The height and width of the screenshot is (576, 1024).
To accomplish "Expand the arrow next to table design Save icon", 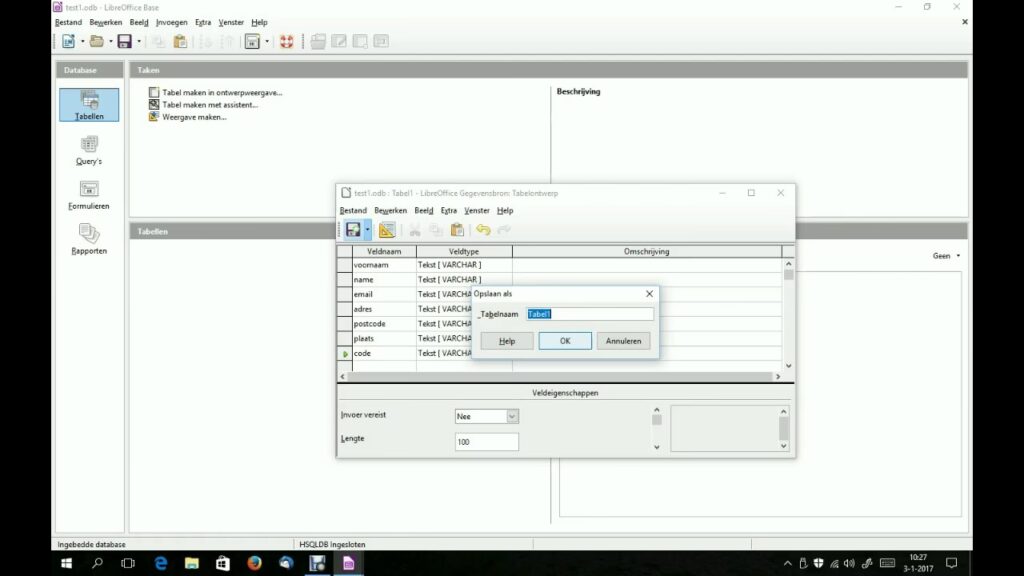I will click(367, 230).
